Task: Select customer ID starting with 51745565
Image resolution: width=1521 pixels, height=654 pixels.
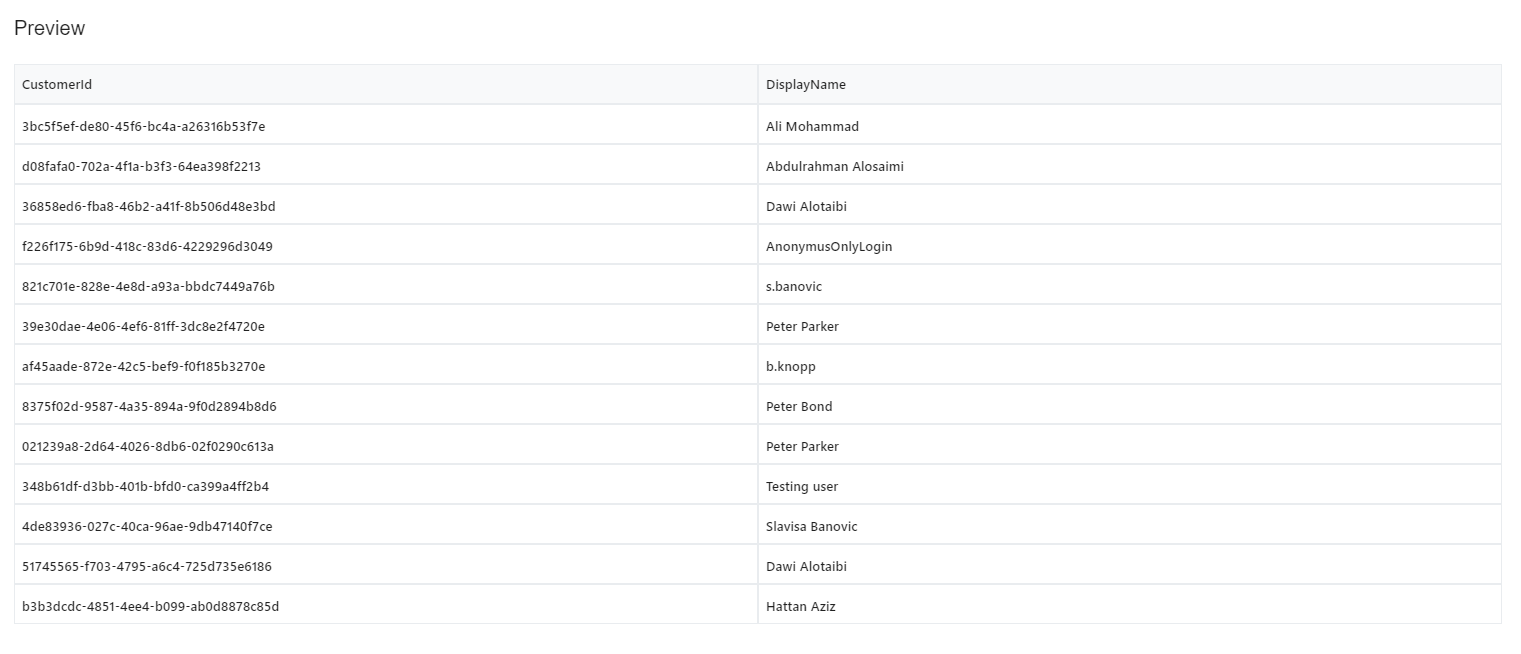Action: [146, 567]
